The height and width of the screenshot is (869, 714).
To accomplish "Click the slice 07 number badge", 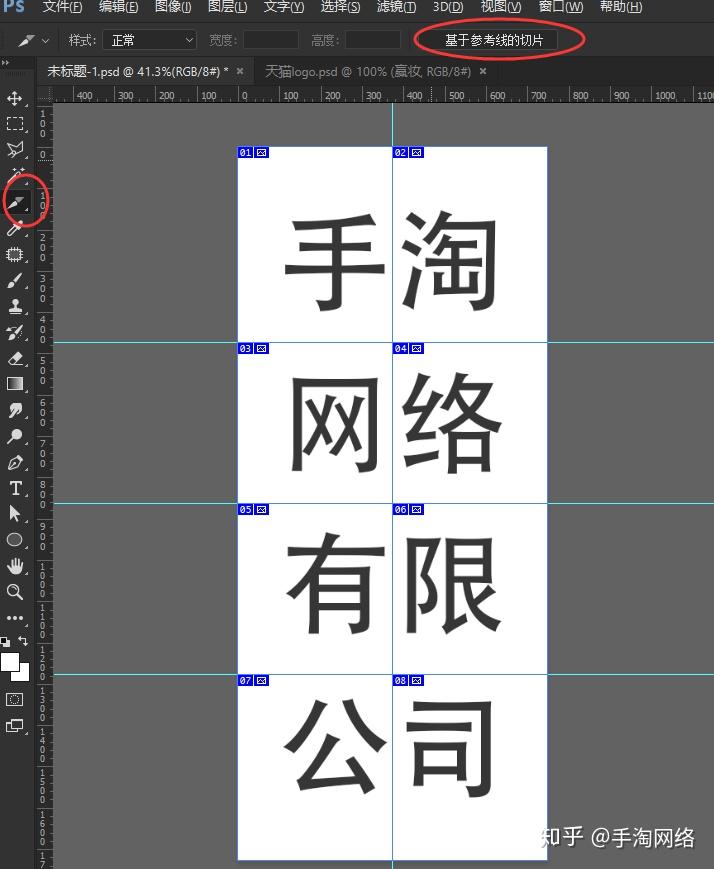I will point(246,680).
